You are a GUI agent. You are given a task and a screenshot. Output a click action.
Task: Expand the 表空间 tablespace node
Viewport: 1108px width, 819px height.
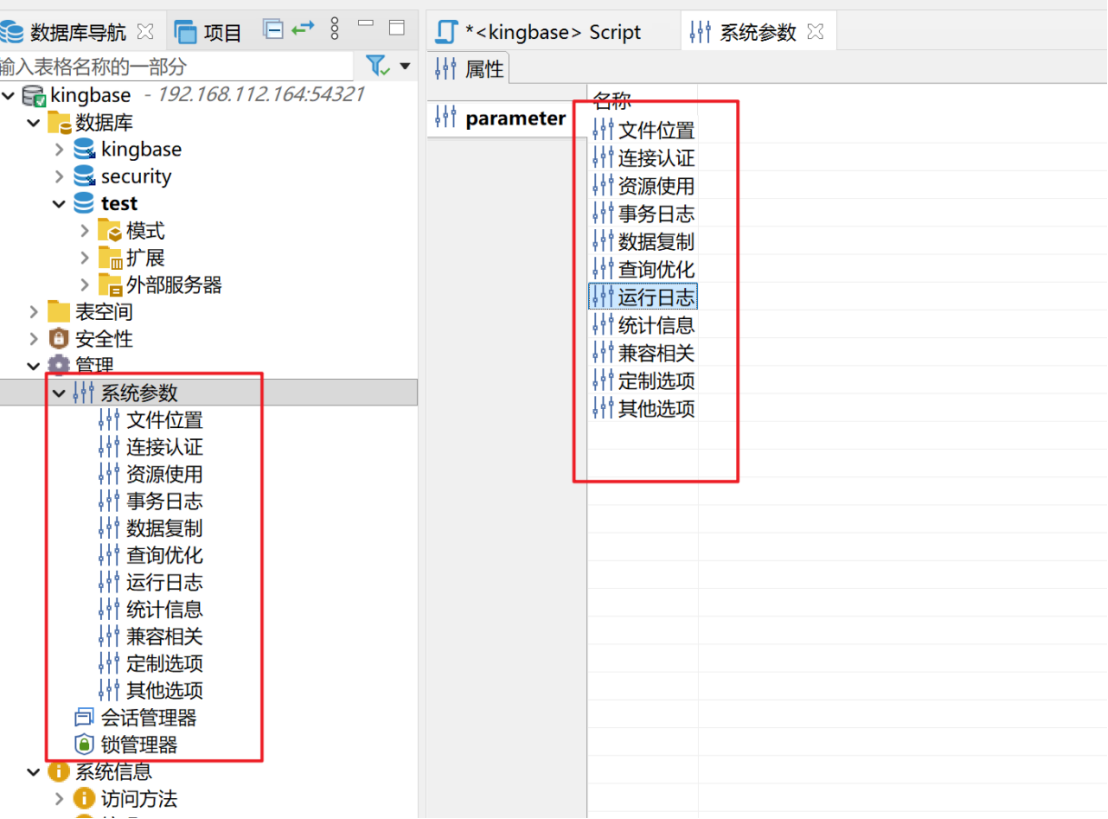(34, 312)
